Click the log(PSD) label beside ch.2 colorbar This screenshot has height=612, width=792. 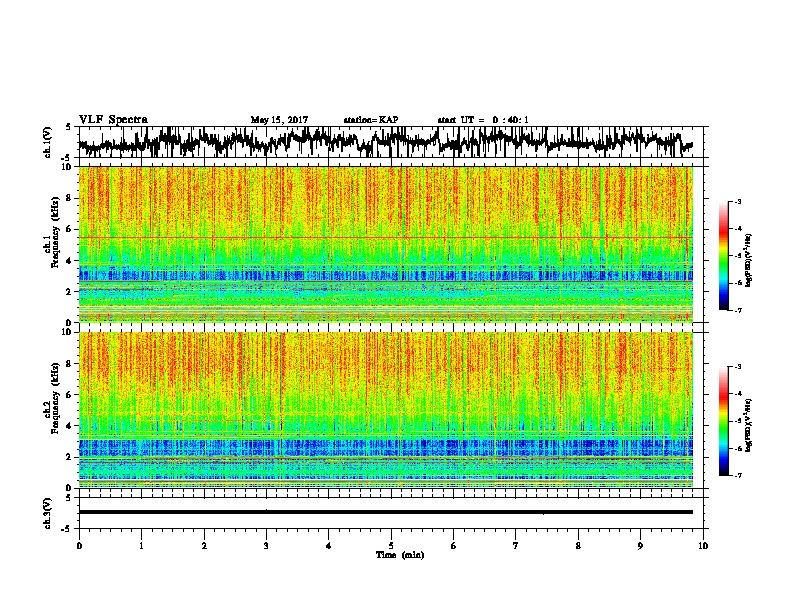748,425
